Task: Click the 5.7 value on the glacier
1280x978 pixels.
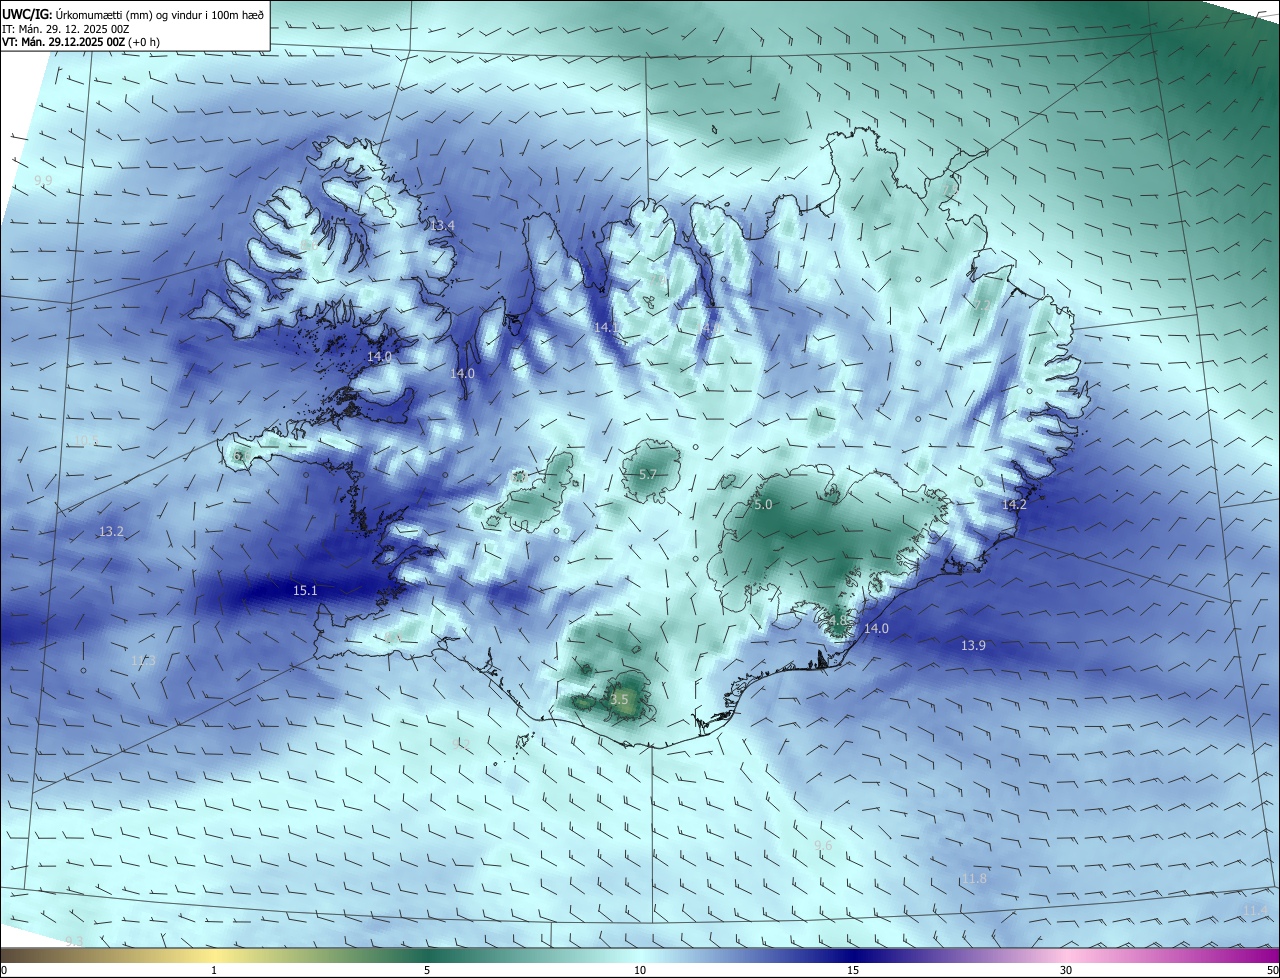Action: [x=647, y=474]
